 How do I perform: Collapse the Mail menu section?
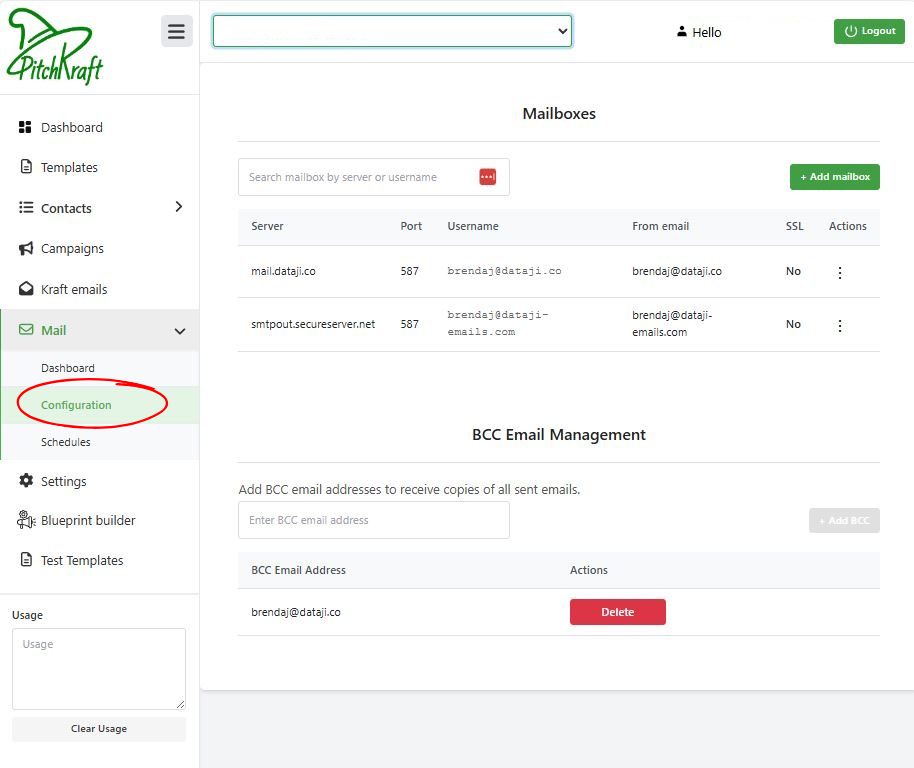click(x=179, y=331)
